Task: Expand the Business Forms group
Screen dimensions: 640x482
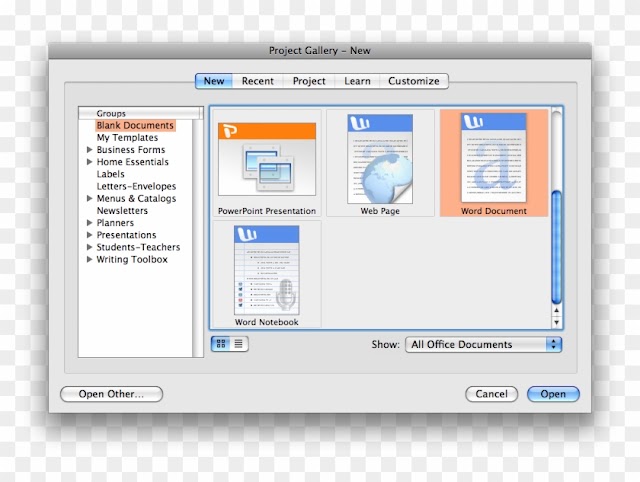Action: coord(89,150)
